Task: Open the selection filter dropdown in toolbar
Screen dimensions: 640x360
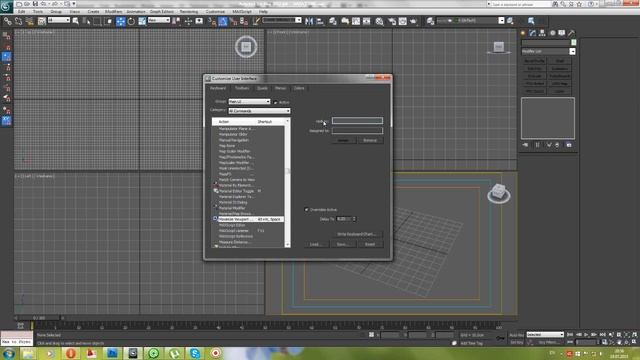Action: (x=59, y=20)
